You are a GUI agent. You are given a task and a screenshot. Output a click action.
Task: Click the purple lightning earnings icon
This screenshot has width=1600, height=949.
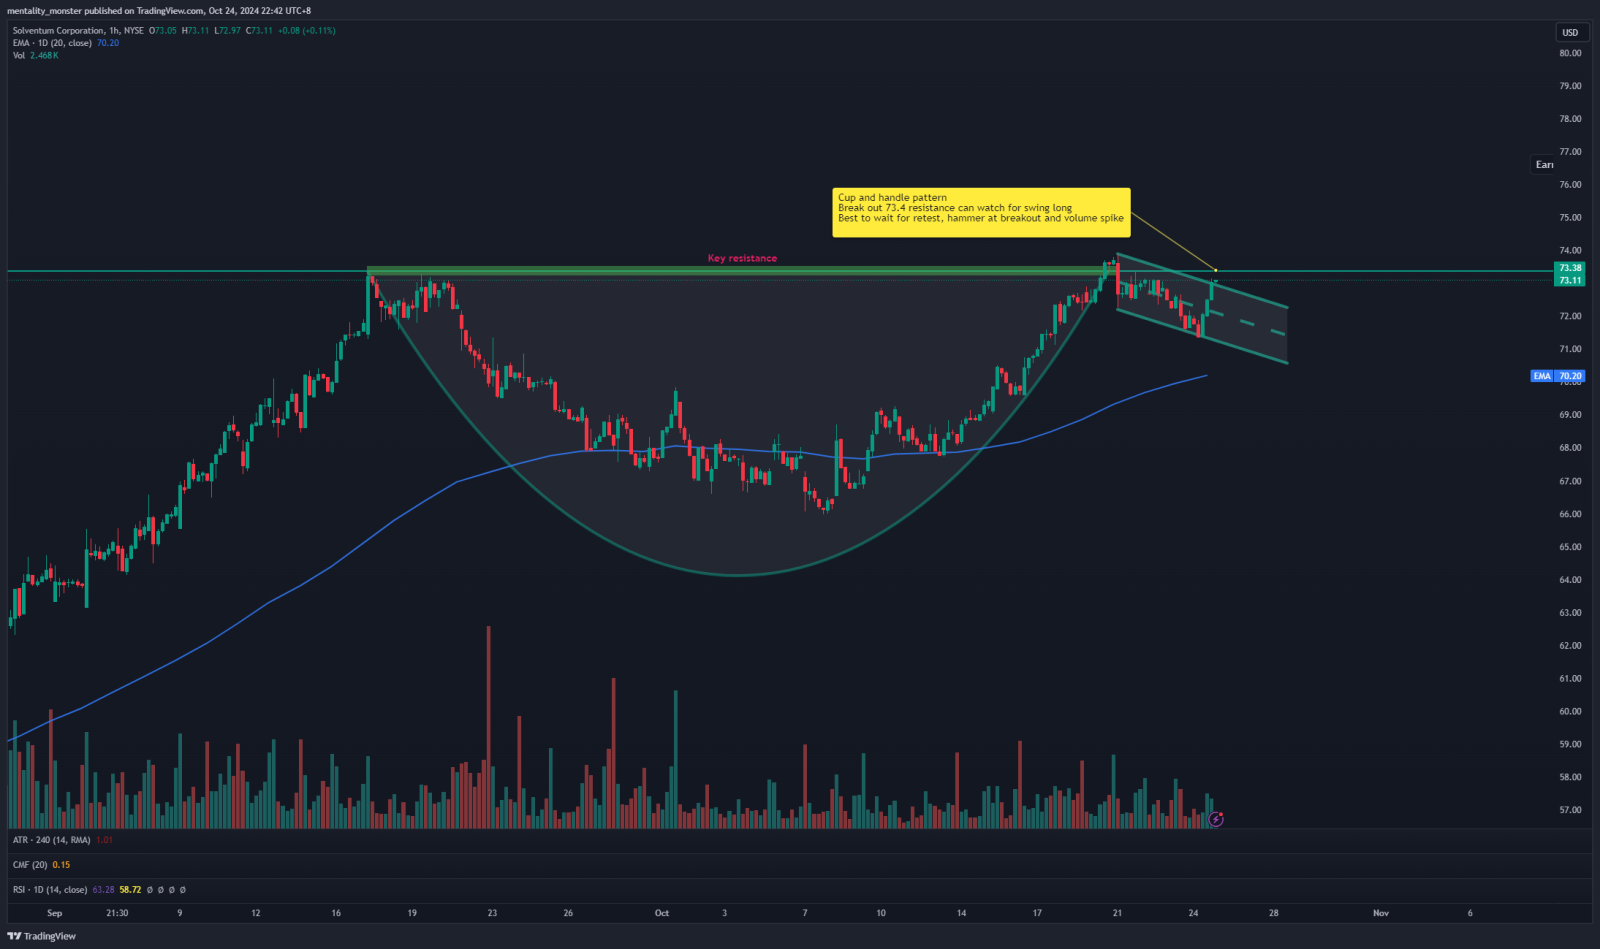coord(1216,819)
